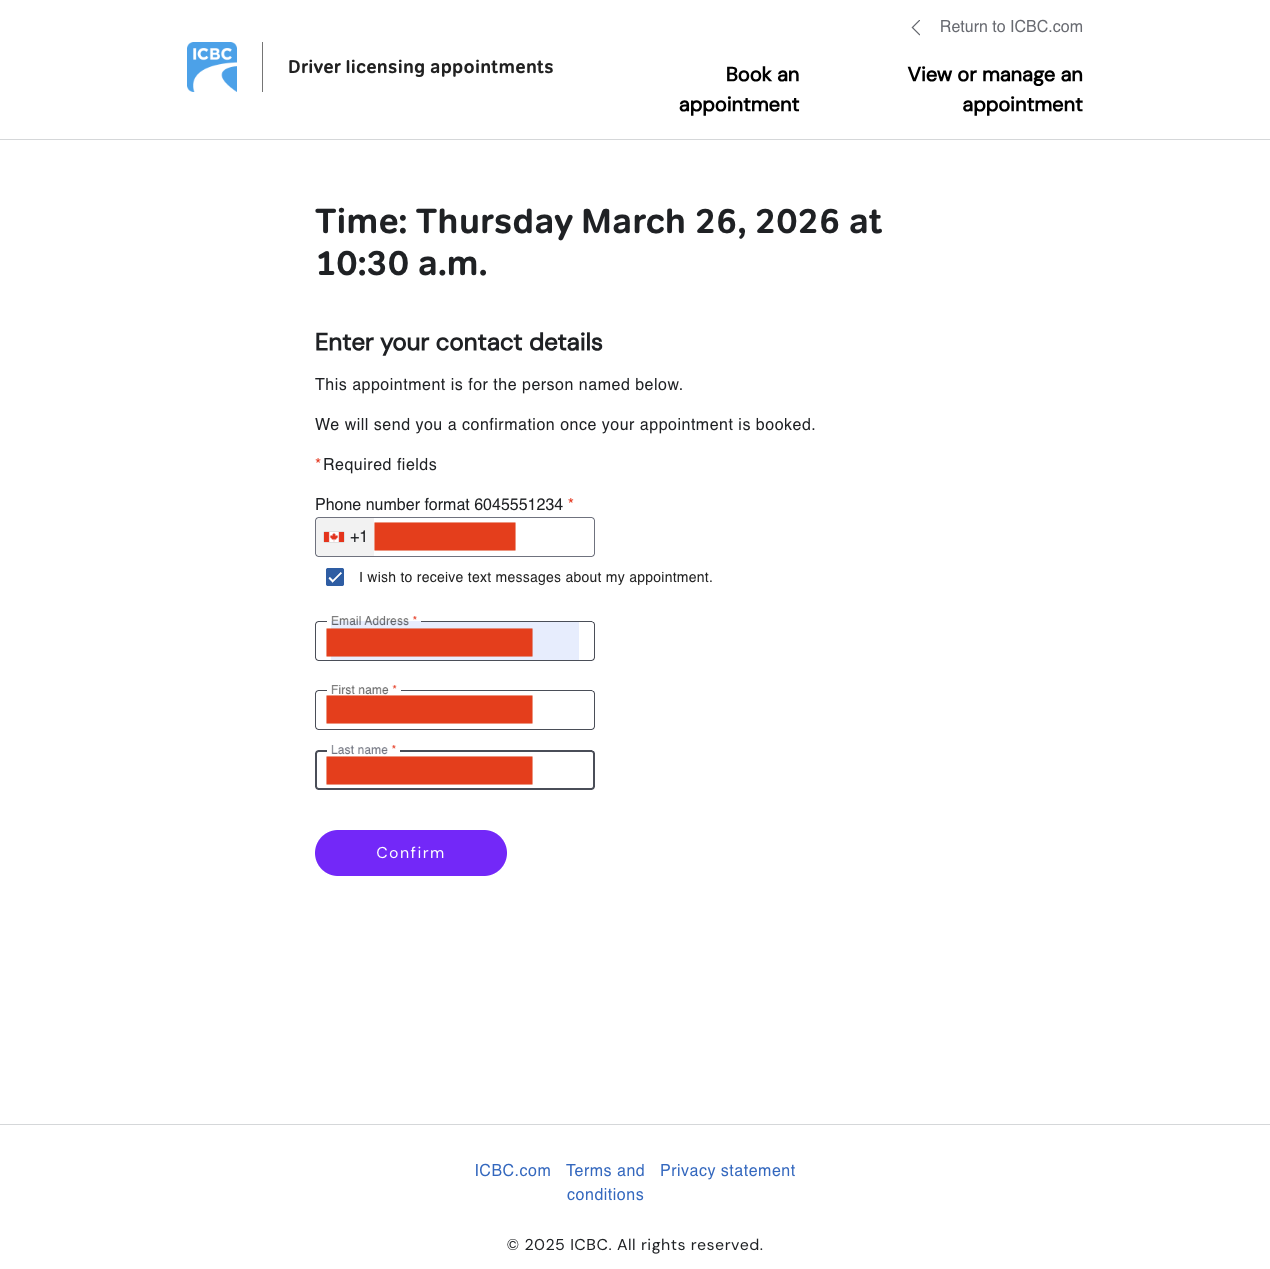Open the Terms and conditions link
This screenshot has height=1269, width=1270.
(x=605, y=1182)
